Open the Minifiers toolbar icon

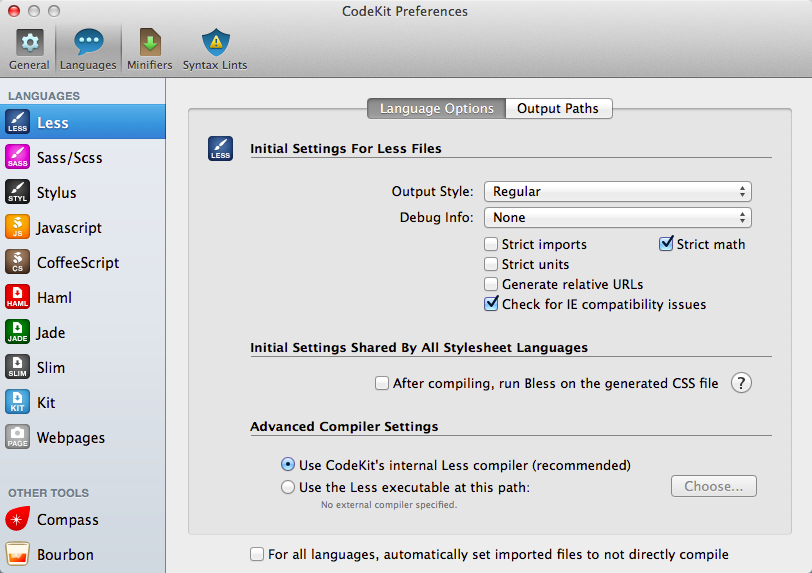click(150, 42)
